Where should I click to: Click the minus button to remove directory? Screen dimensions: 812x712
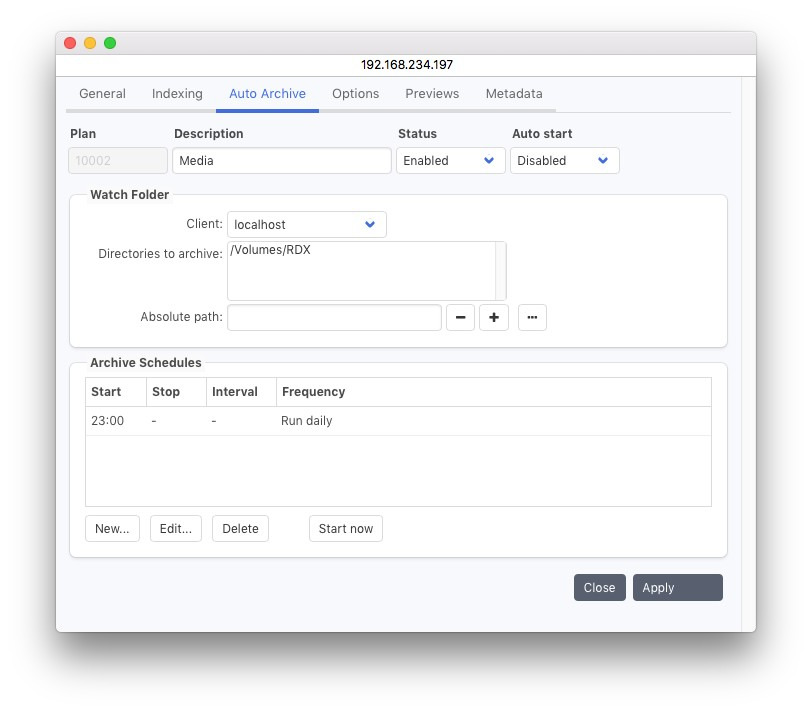460,318
